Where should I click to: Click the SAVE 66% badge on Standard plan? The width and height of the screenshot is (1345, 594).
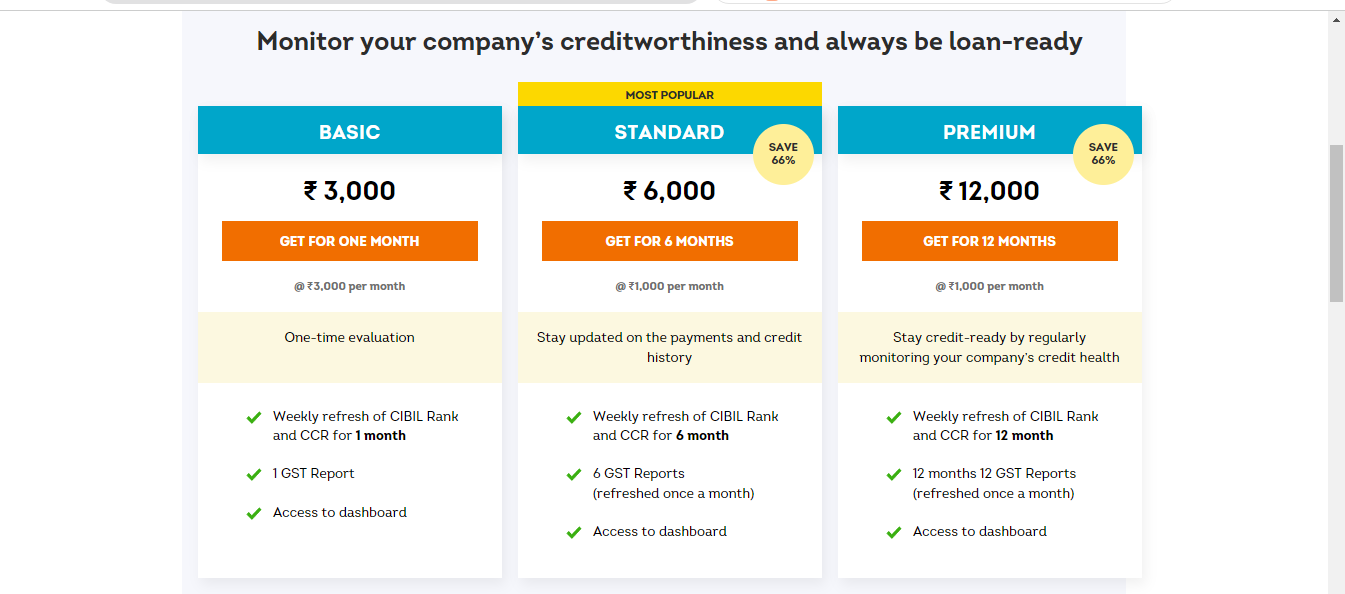(783, 155)
